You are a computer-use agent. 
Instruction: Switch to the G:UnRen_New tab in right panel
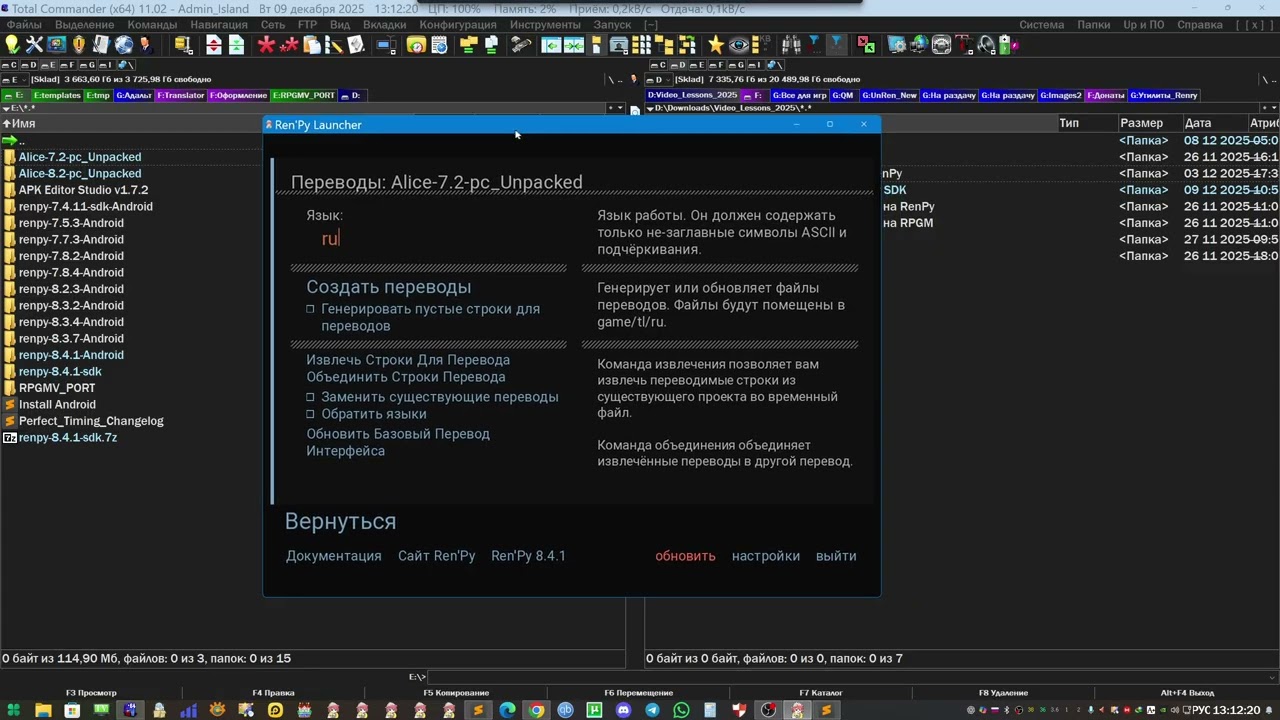pos(888,95)
